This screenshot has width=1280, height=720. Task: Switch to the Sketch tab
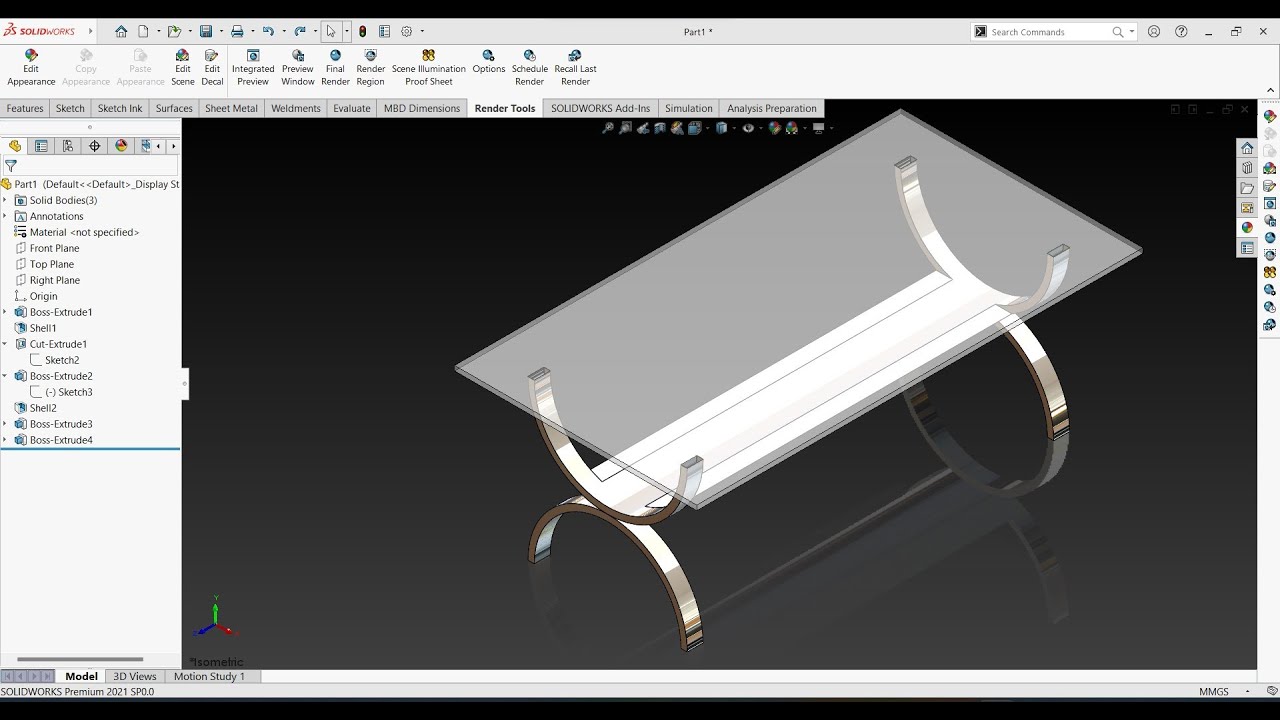70,108
